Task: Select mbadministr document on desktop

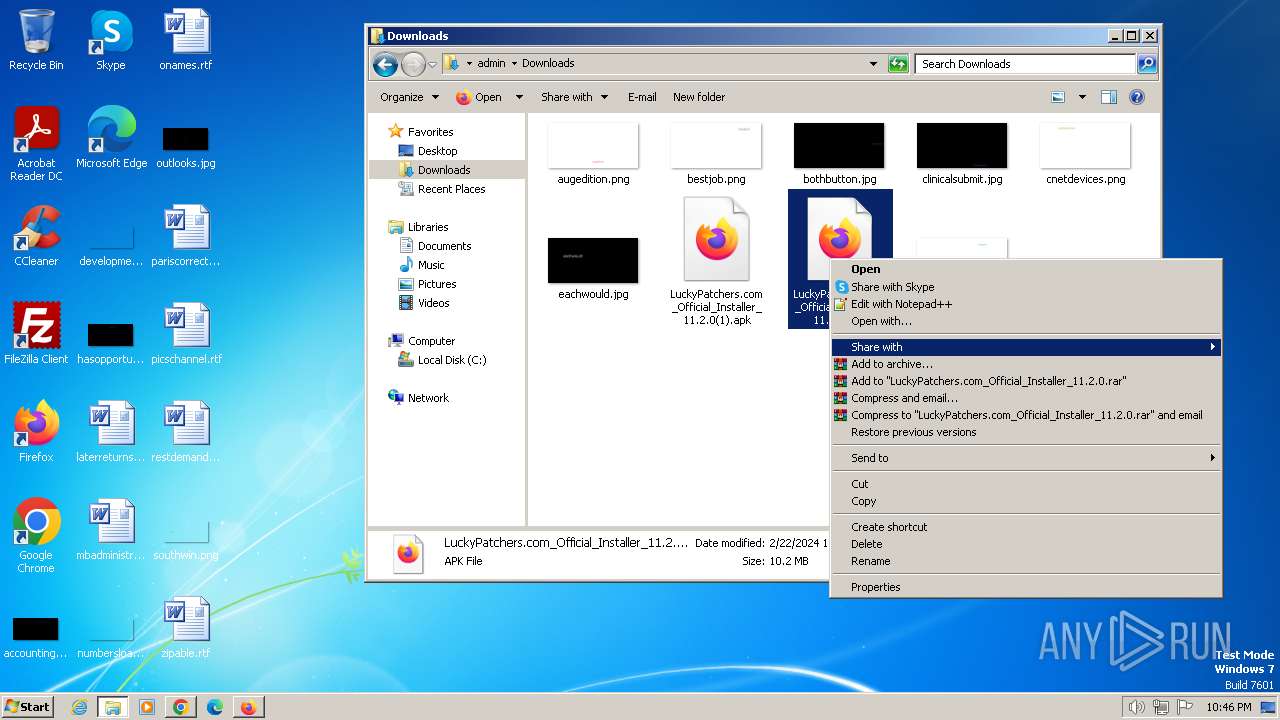Action: pyautogui.click(x=111, y=530)
